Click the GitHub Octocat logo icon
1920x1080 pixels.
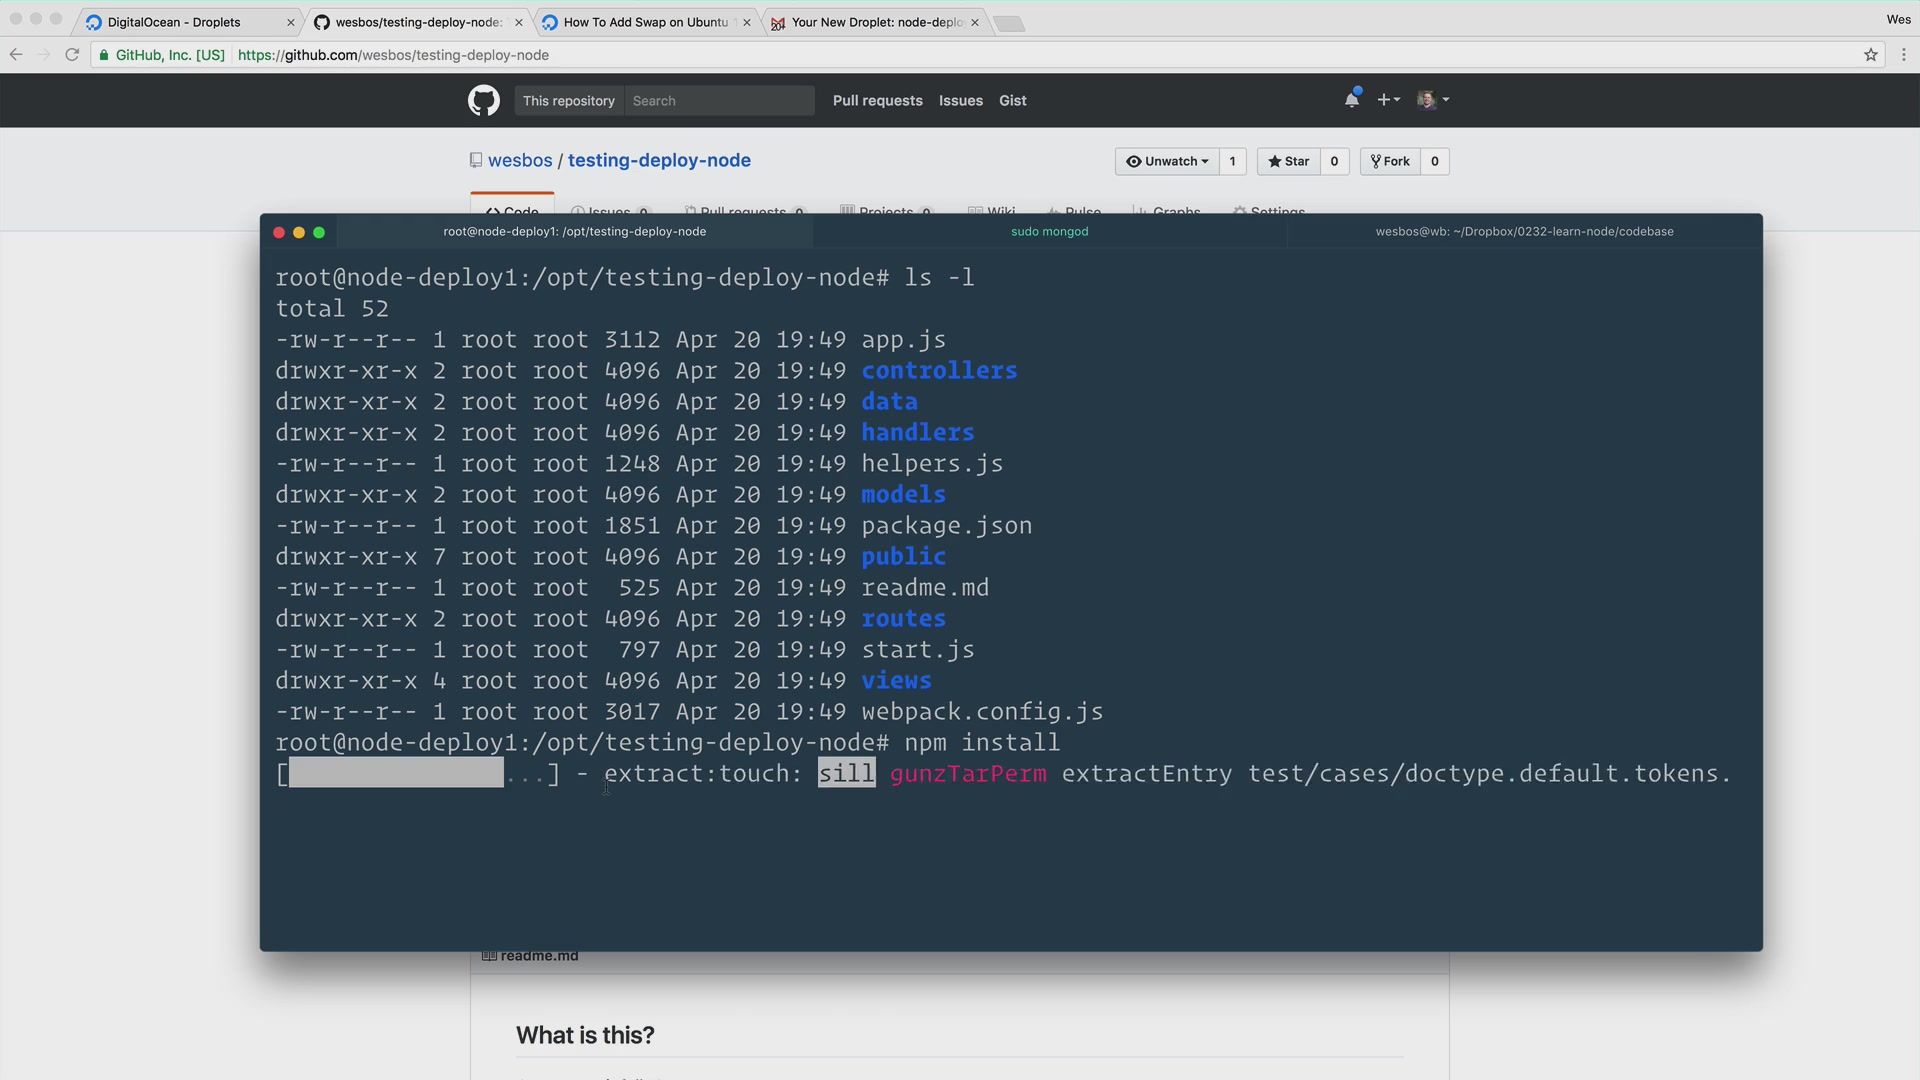[483, 100]
